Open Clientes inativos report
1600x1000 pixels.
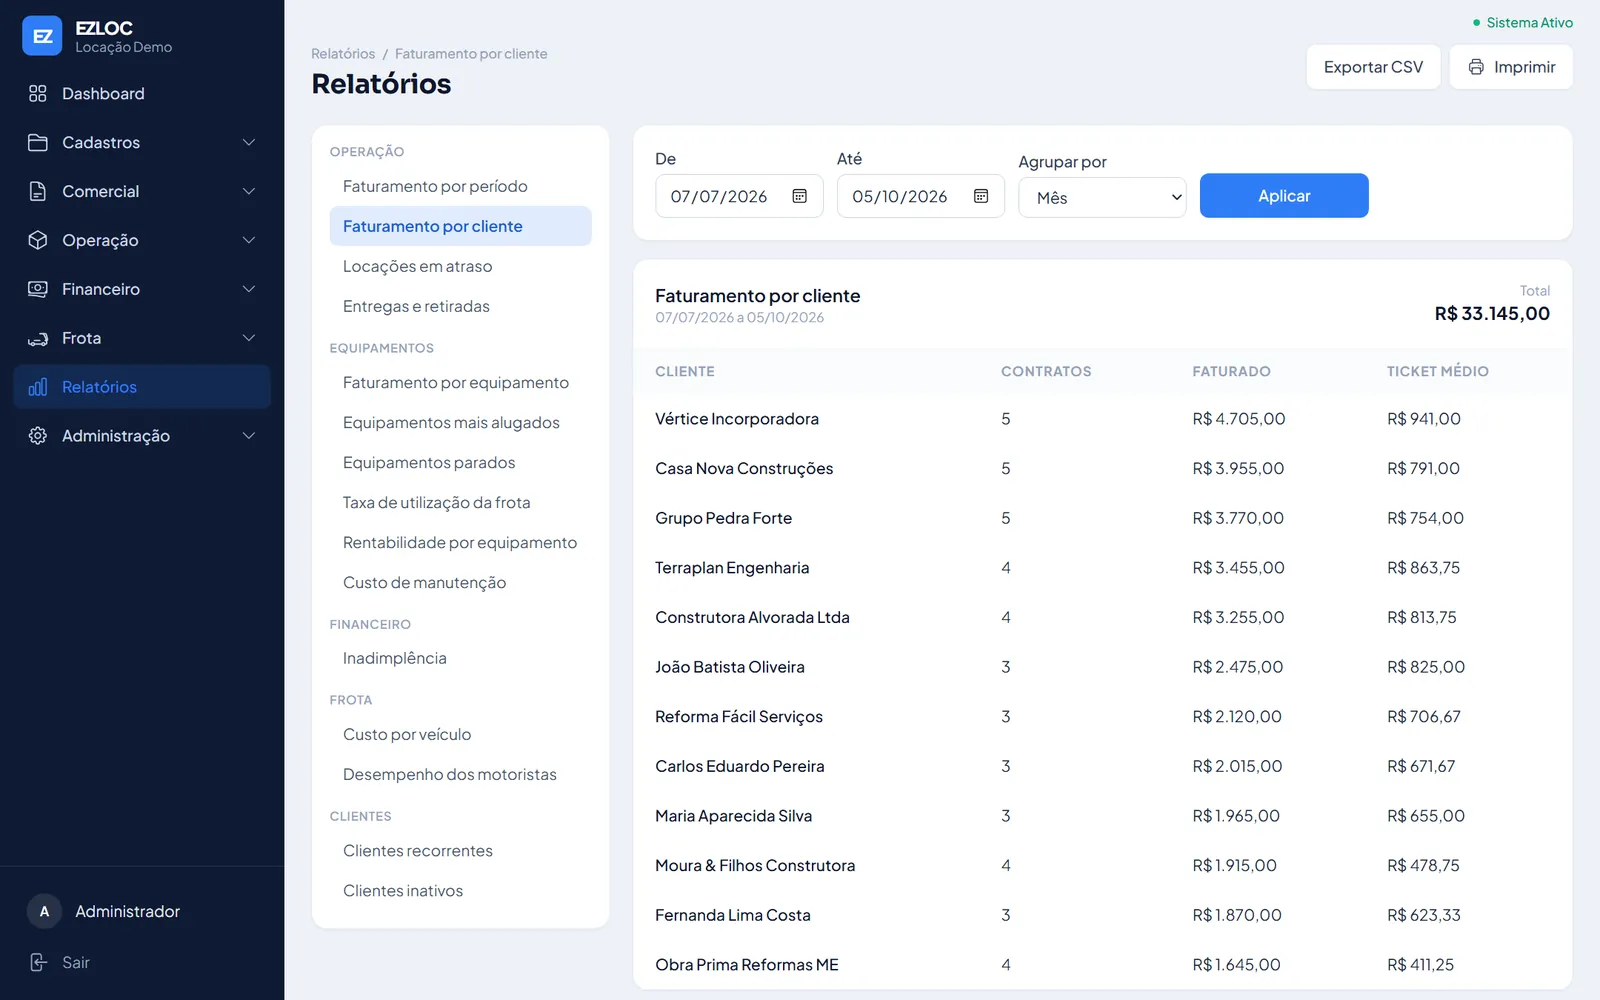click(x=460, y=890)
